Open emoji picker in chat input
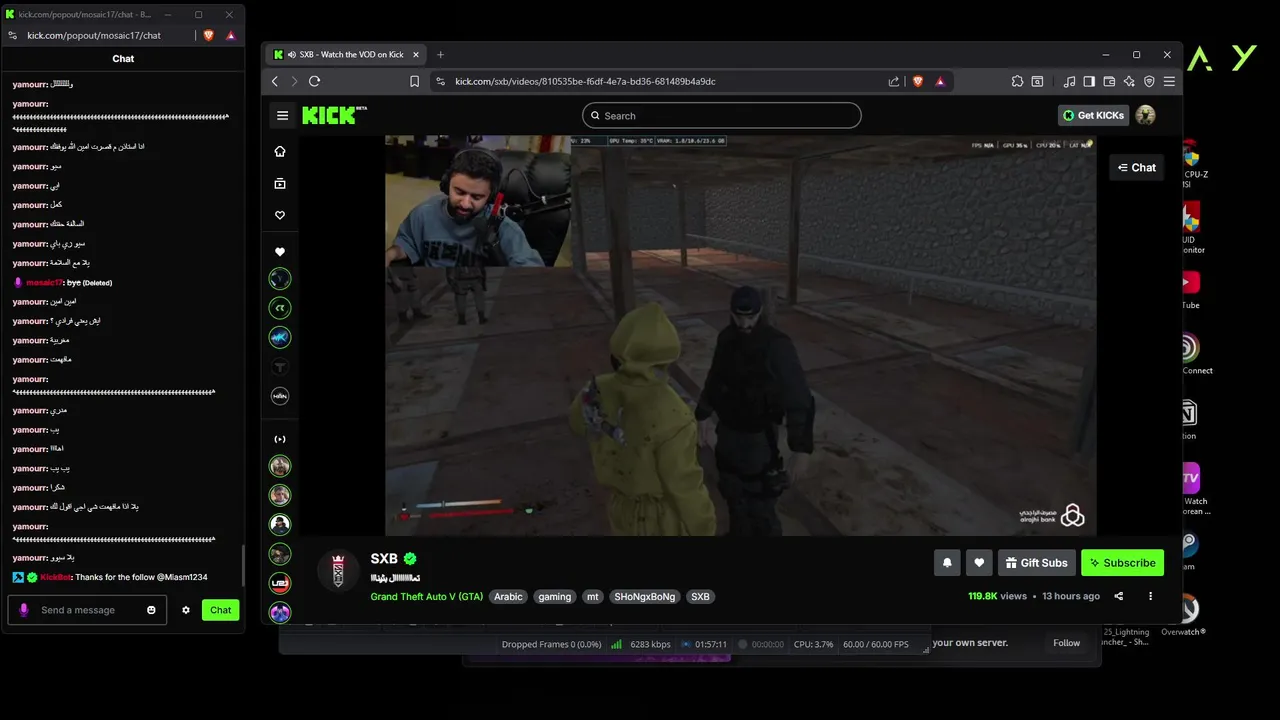The height and width of the screenshot is (720, 1280). point(152,610)
